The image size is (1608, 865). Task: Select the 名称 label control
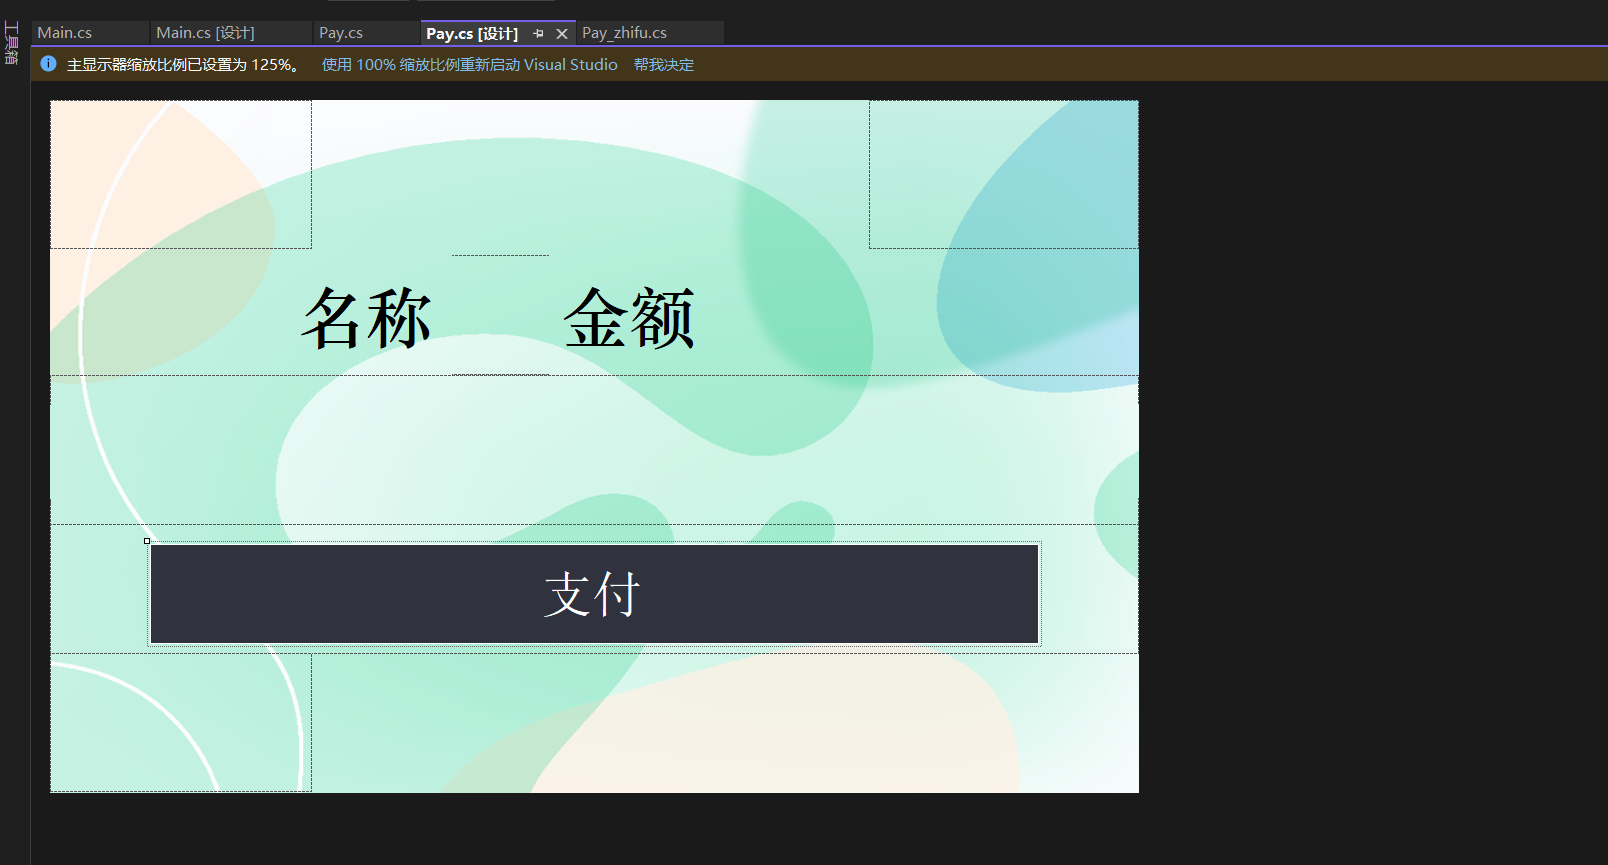[367, 319]
